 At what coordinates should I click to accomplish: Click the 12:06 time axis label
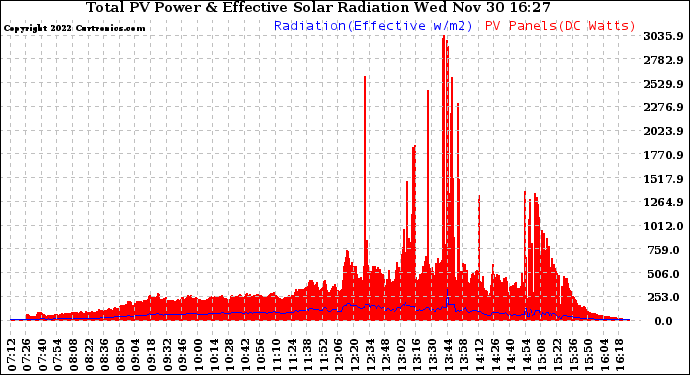(339, 355)
